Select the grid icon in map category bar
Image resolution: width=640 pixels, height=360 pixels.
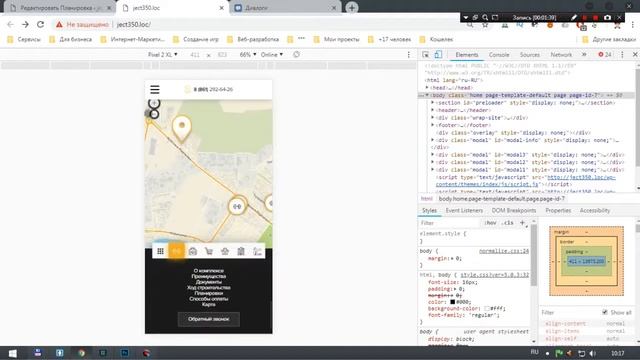coord(160,251)
